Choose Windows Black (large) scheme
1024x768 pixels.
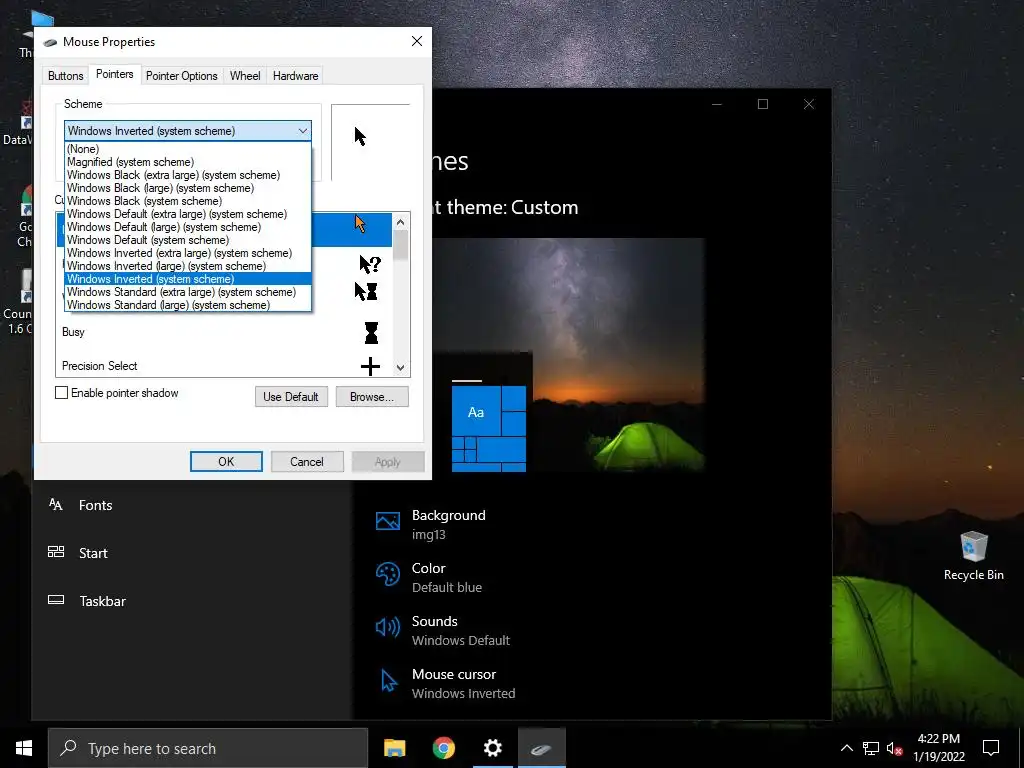coord(188,188)
